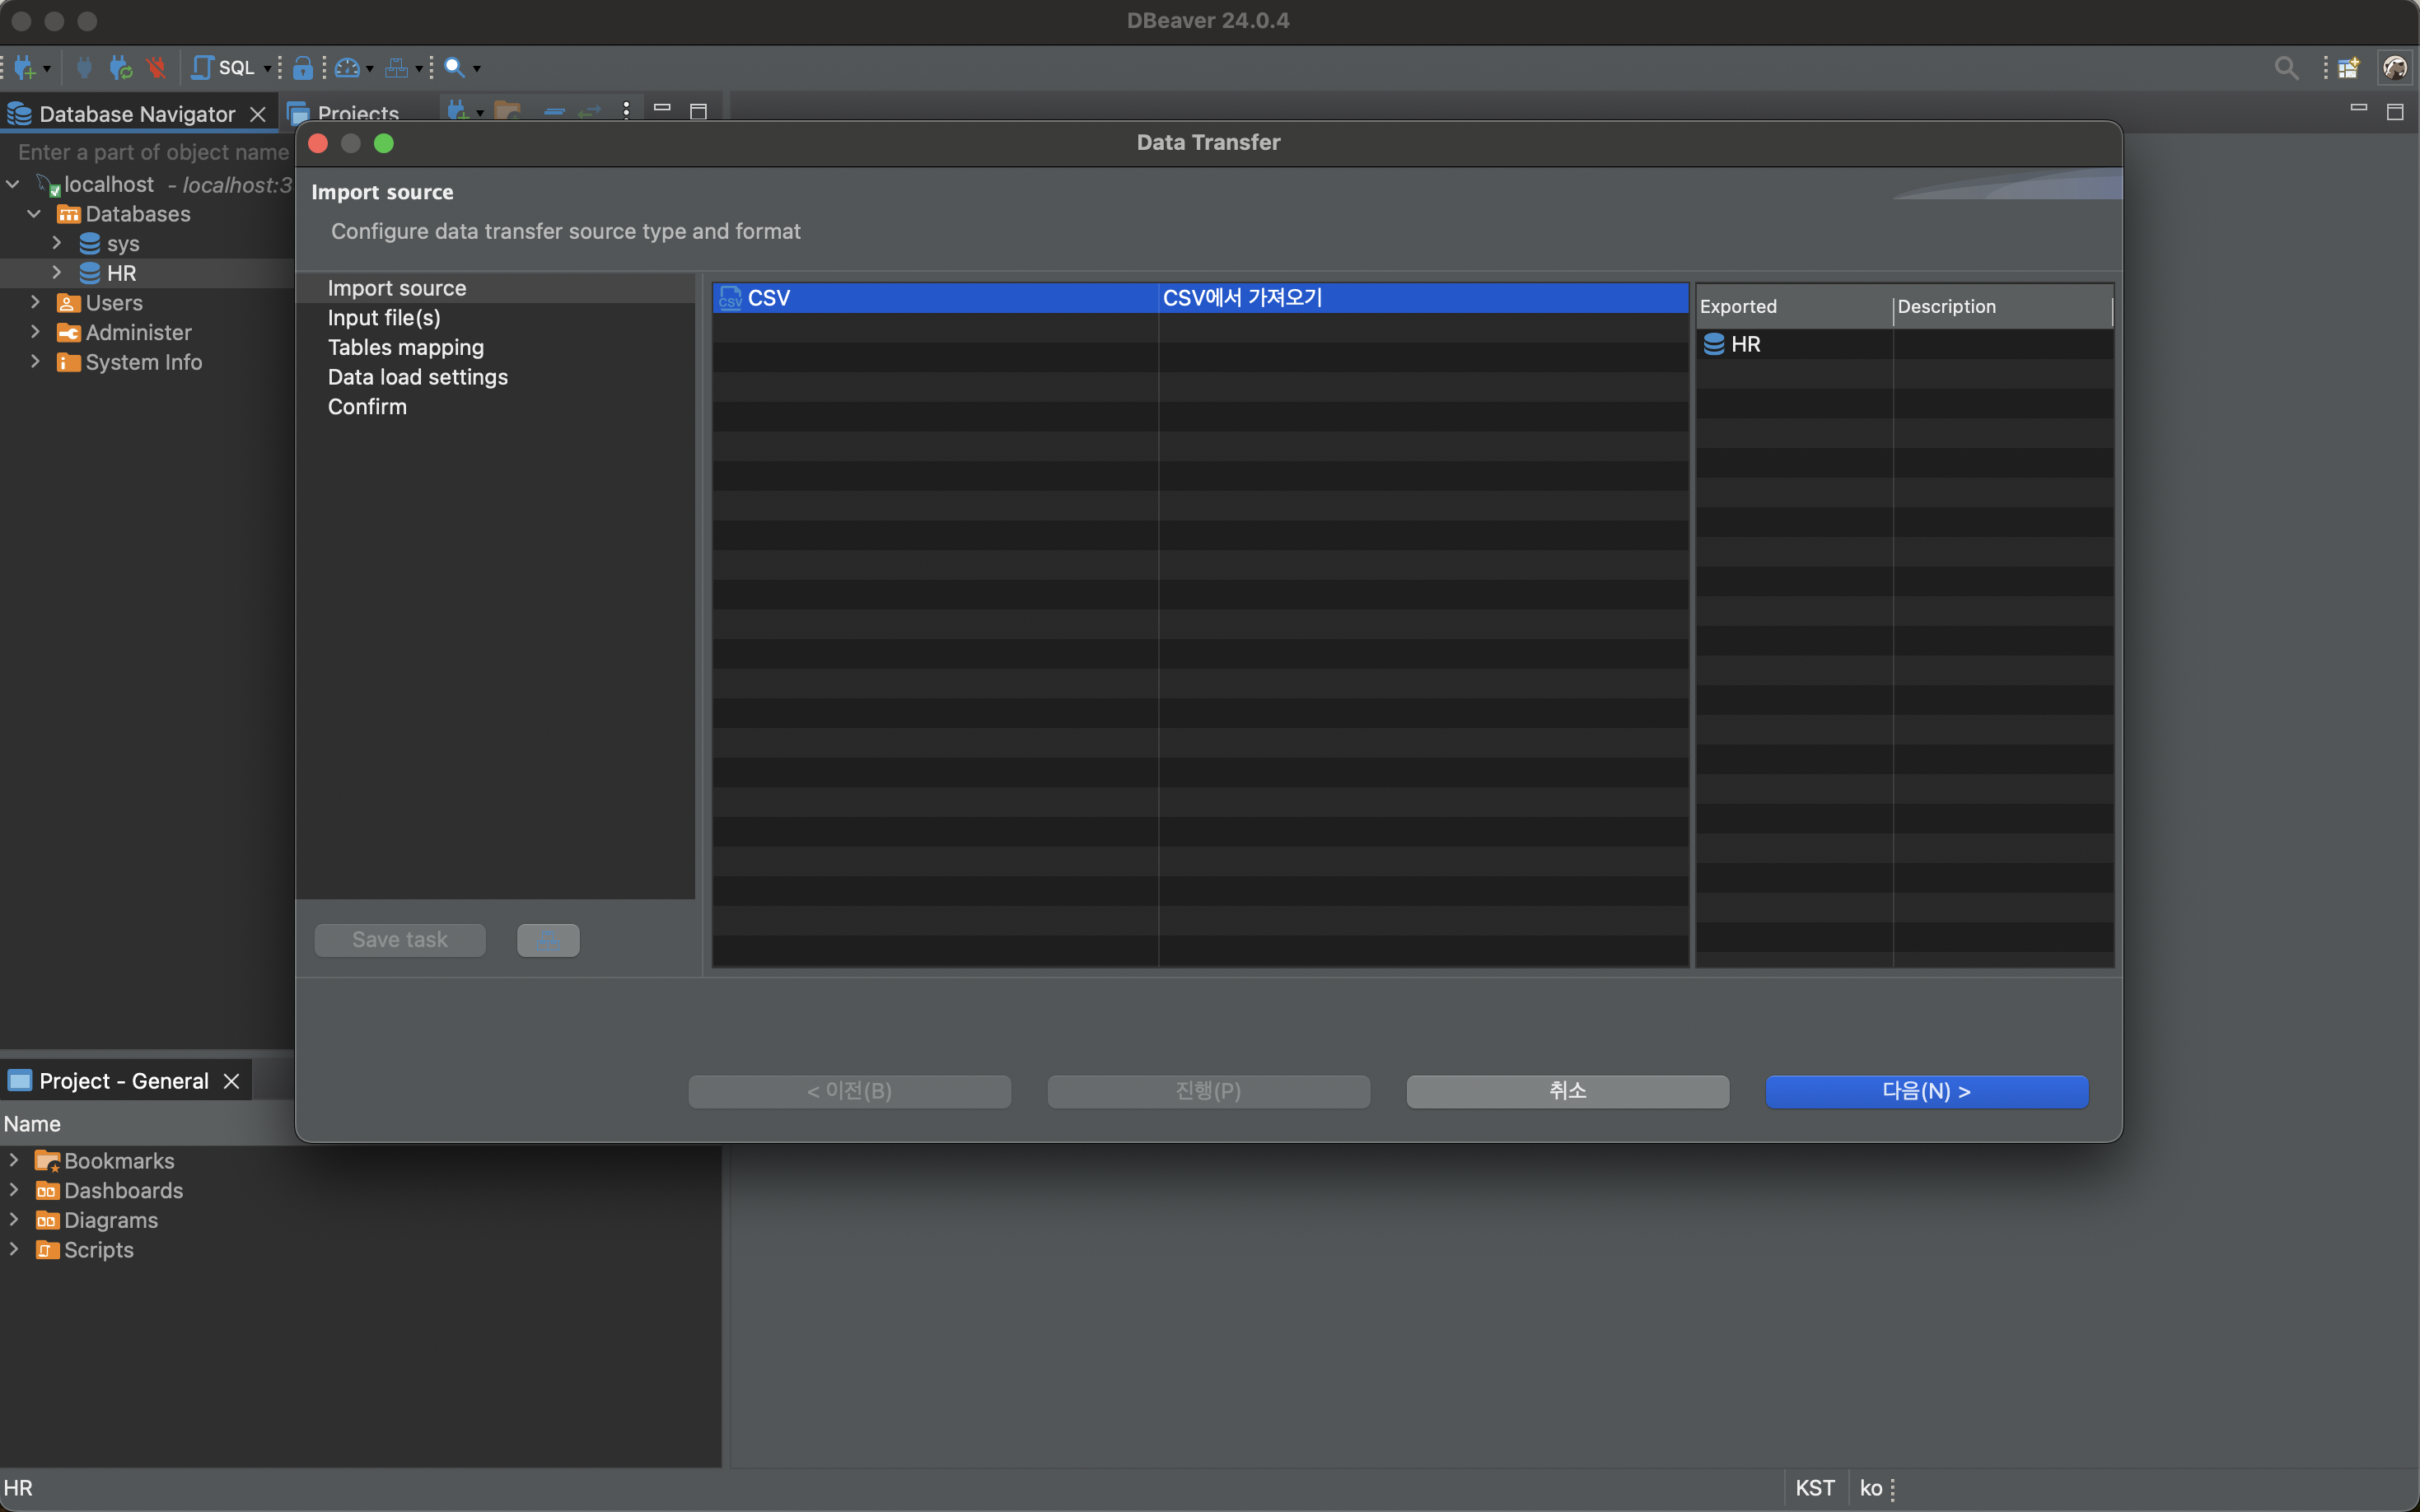
Task: Collapse the Databases folder
Action: pos(34,214)
